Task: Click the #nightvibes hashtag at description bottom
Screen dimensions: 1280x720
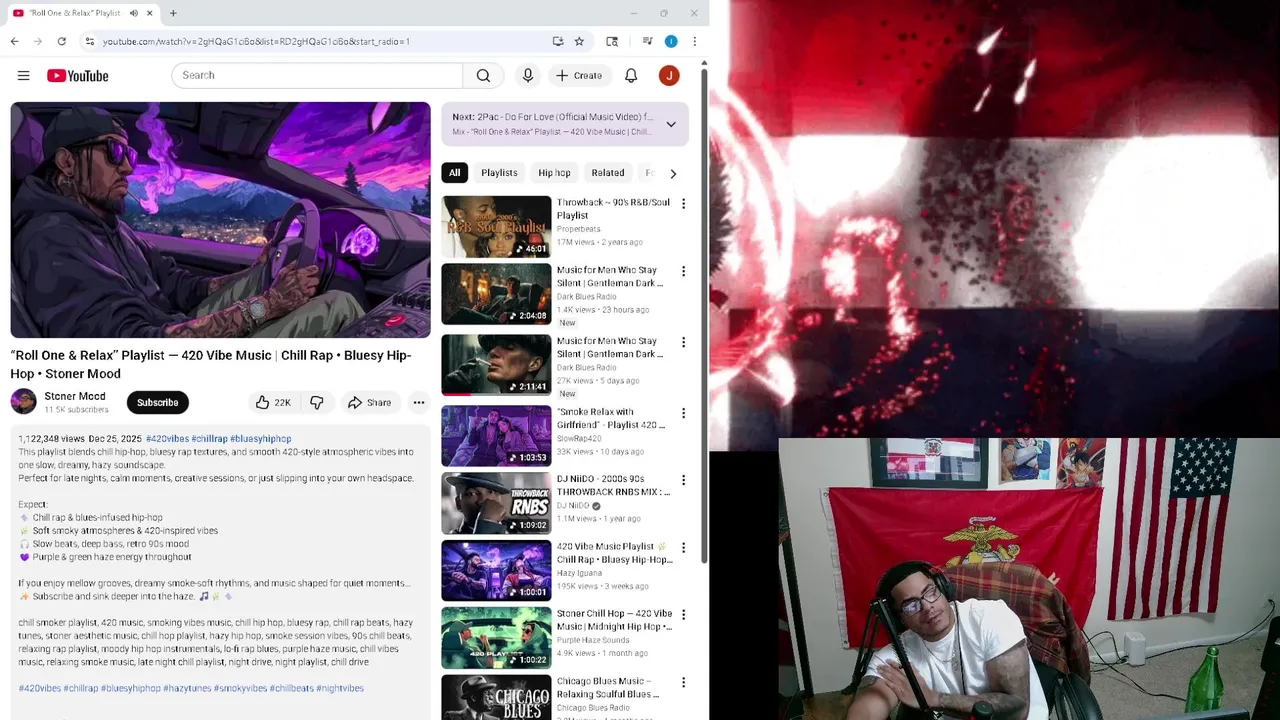Action: pyautogui.click(x=340, y=688)
